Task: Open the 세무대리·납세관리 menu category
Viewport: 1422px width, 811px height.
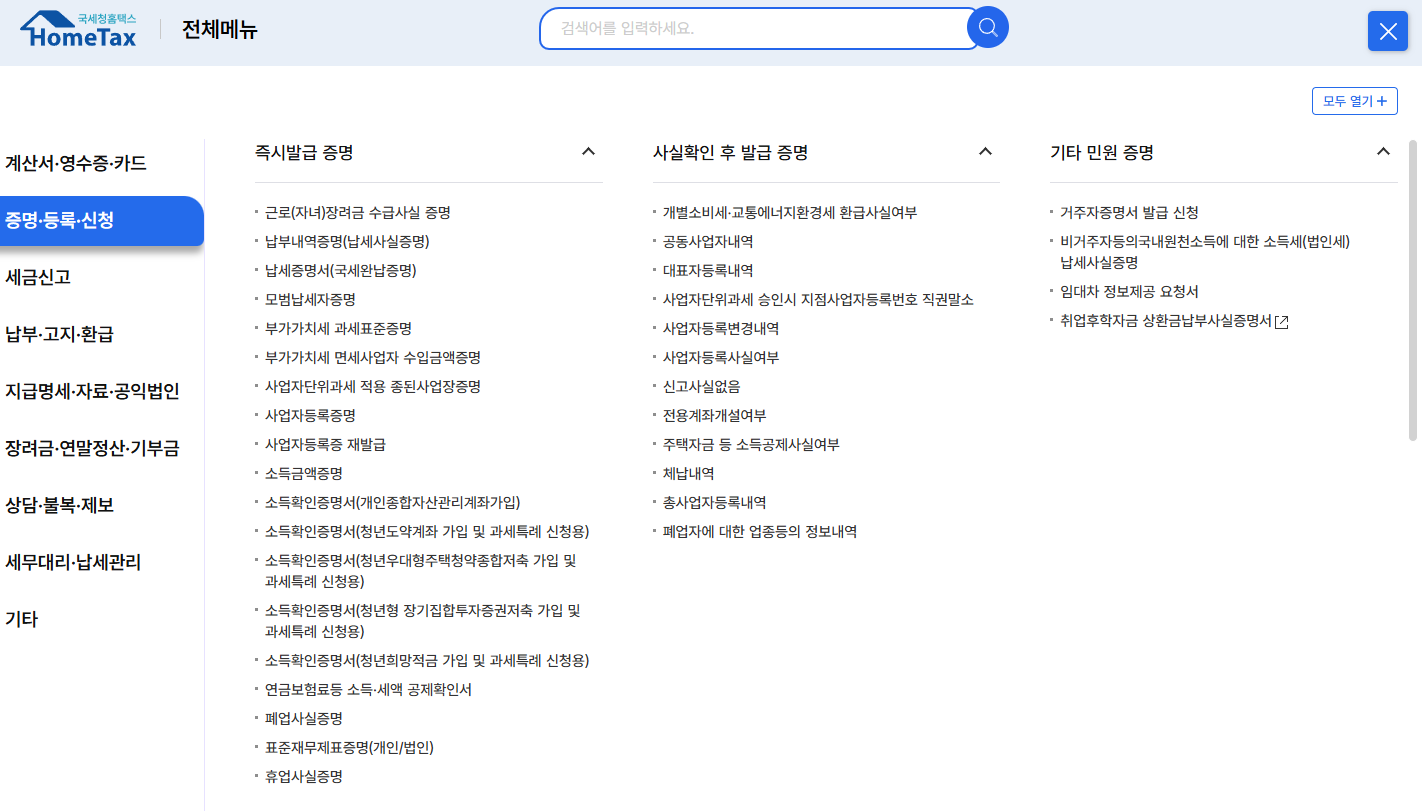Action: (73, 562)
